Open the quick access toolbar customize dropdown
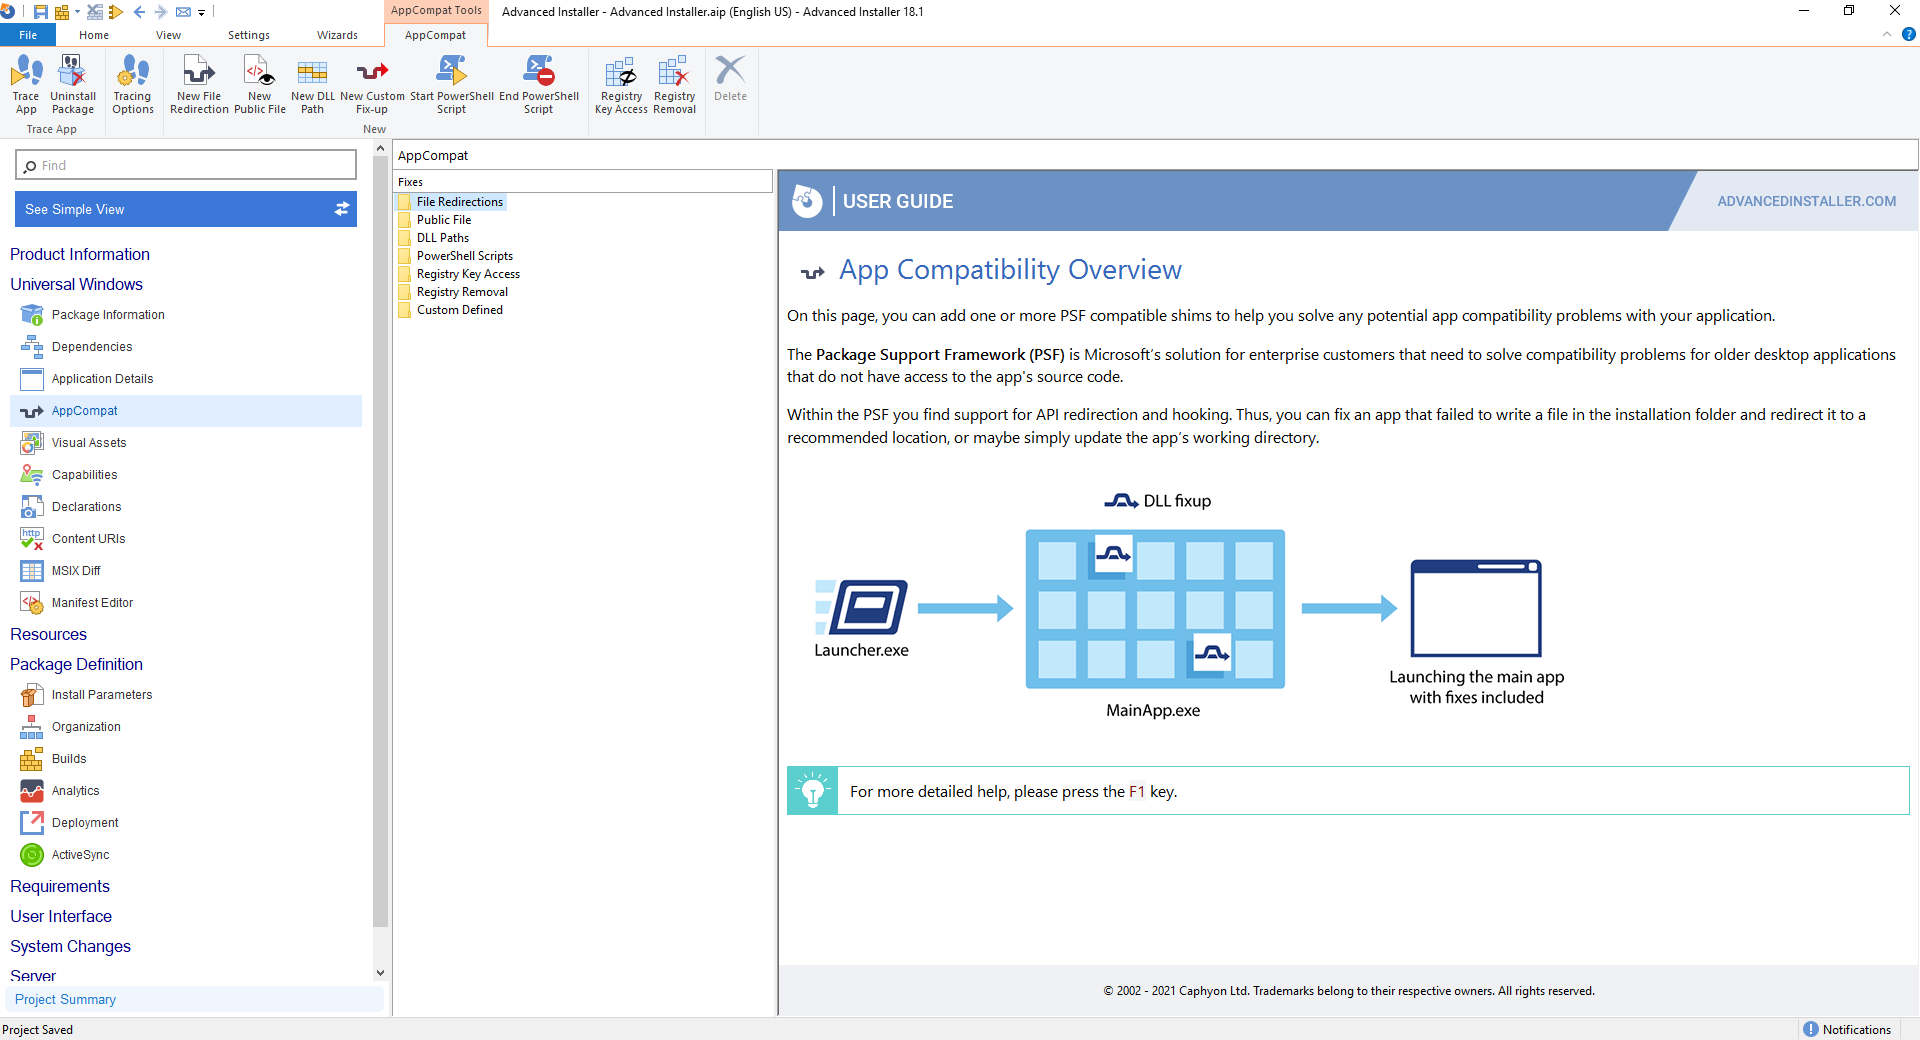 click(200, 12)
